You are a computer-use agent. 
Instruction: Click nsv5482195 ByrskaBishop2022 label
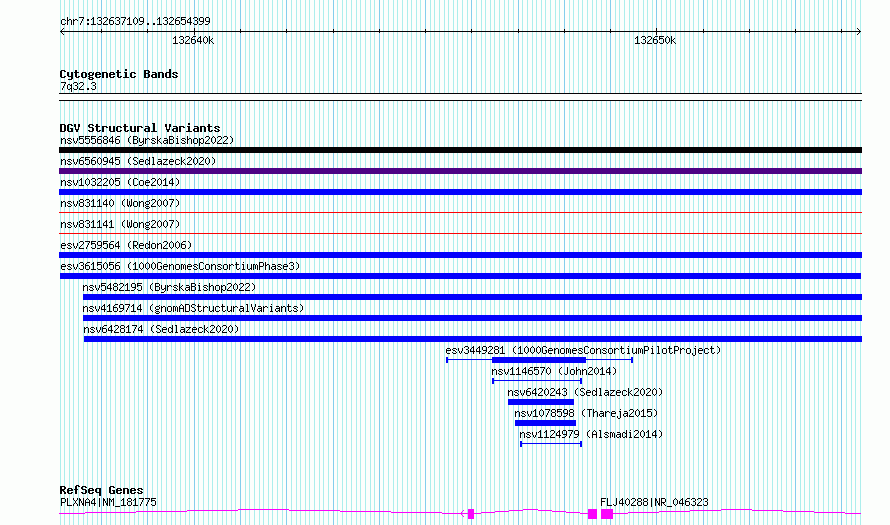pyautogui.click(x=169, y=287)
